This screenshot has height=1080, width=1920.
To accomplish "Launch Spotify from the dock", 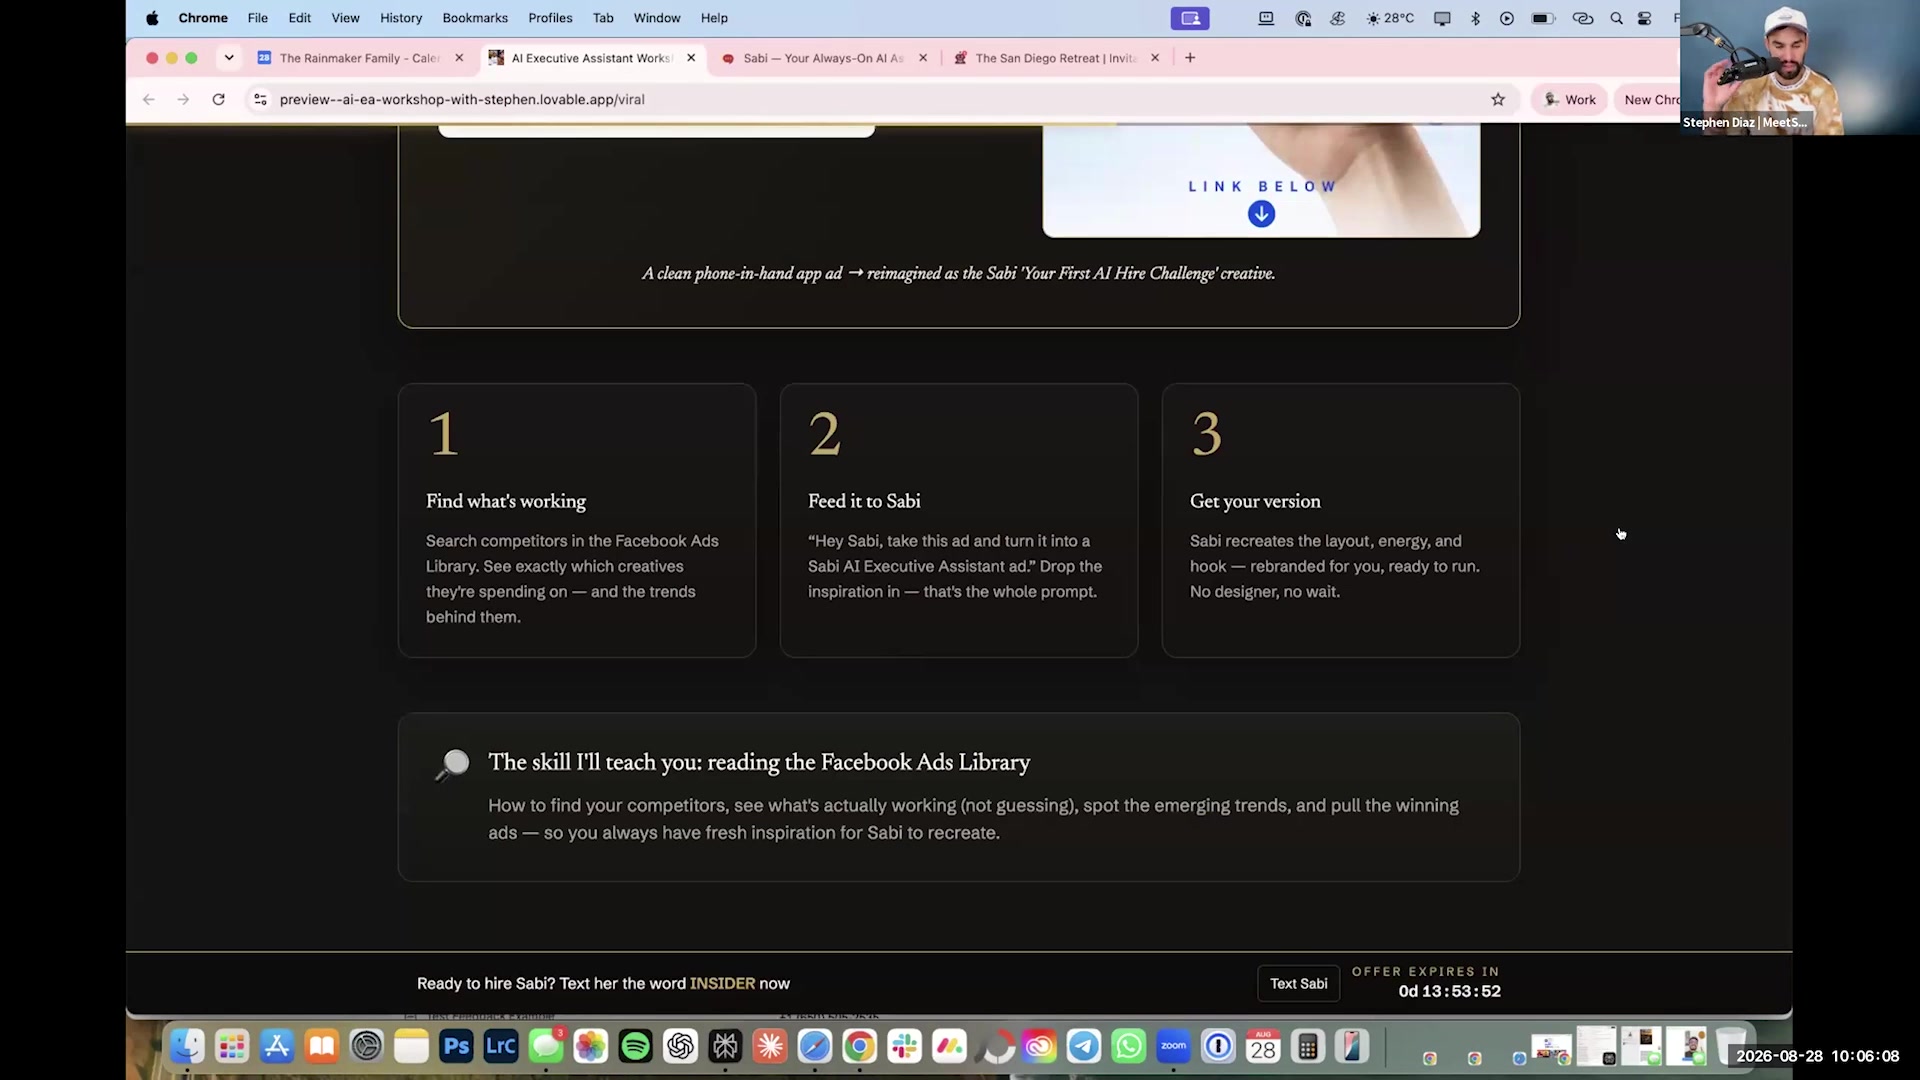I will 635,1047.
